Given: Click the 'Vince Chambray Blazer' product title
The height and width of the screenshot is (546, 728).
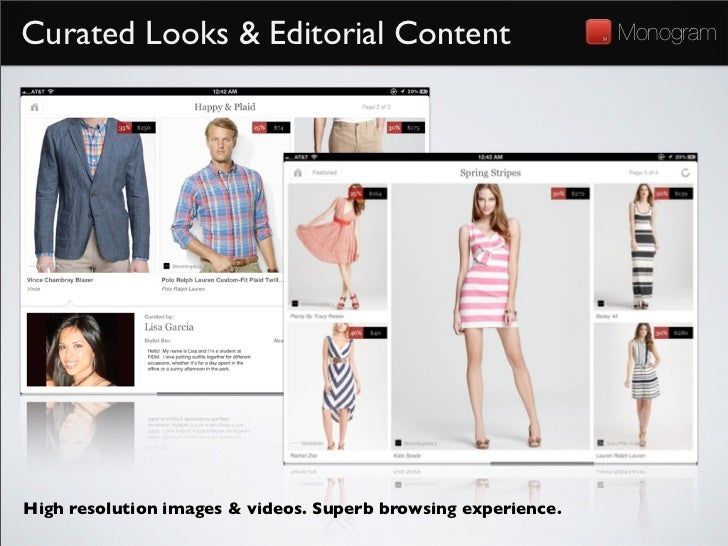Looking at the screenshot, I should 60,280.
